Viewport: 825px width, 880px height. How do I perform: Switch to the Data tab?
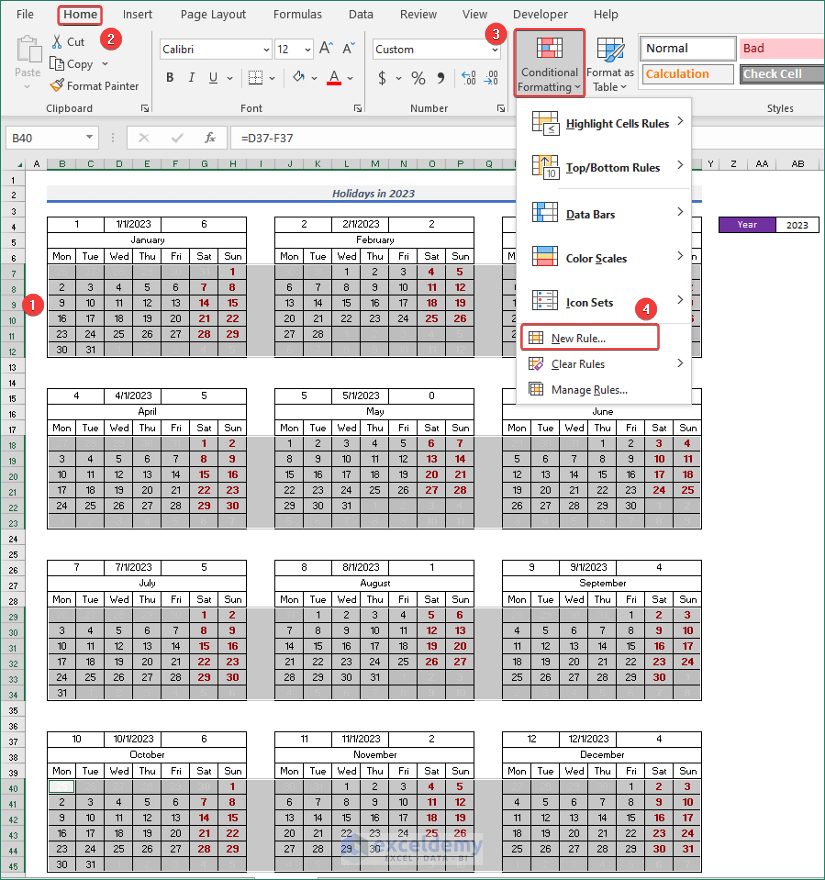[x=361, y=14]
